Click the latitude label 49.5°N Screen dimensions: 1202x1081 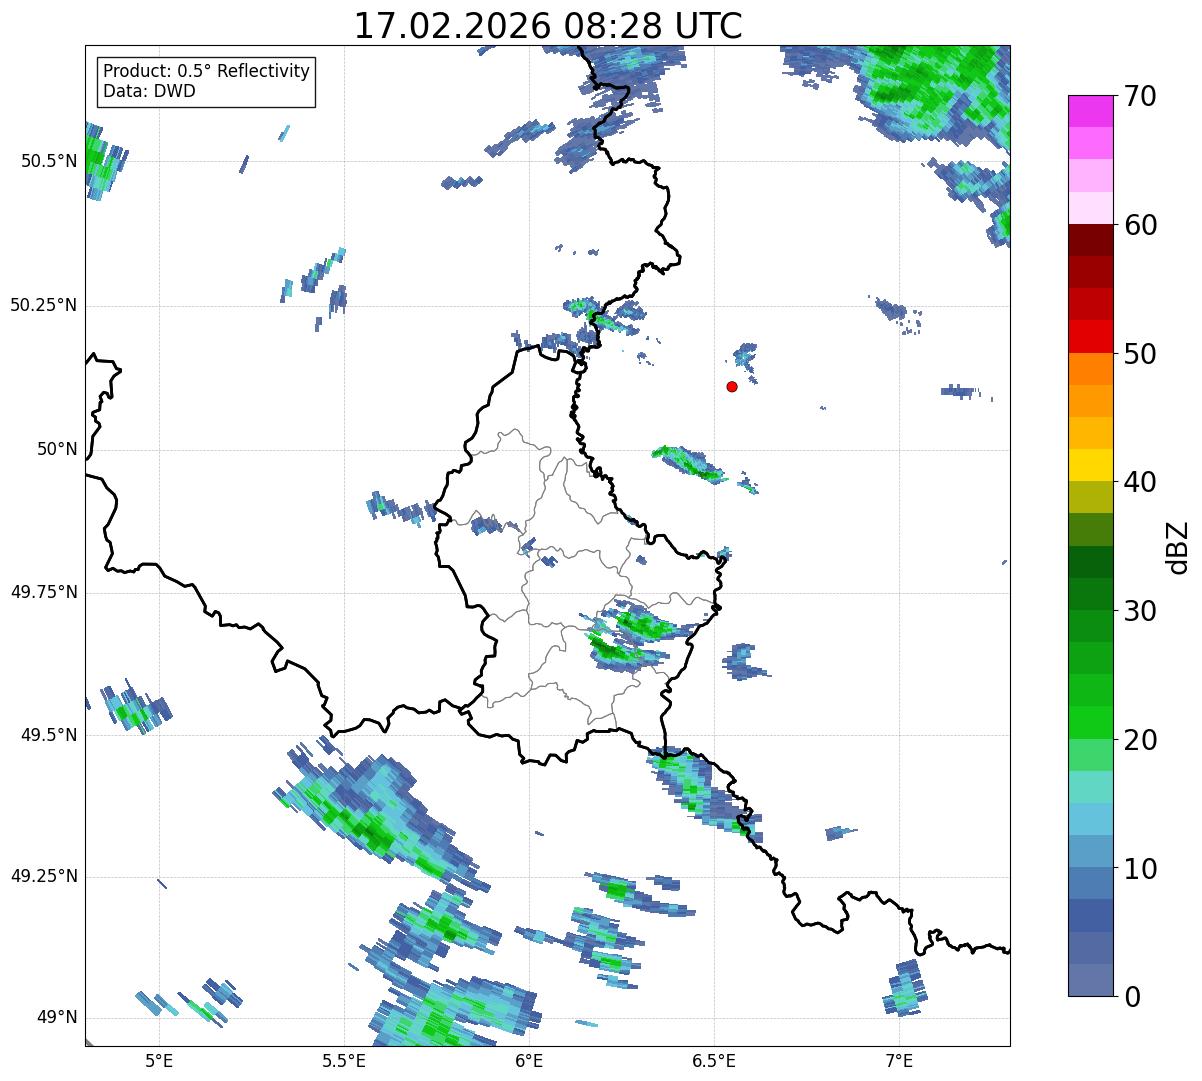pyautogui.click(x=48, y=735)
